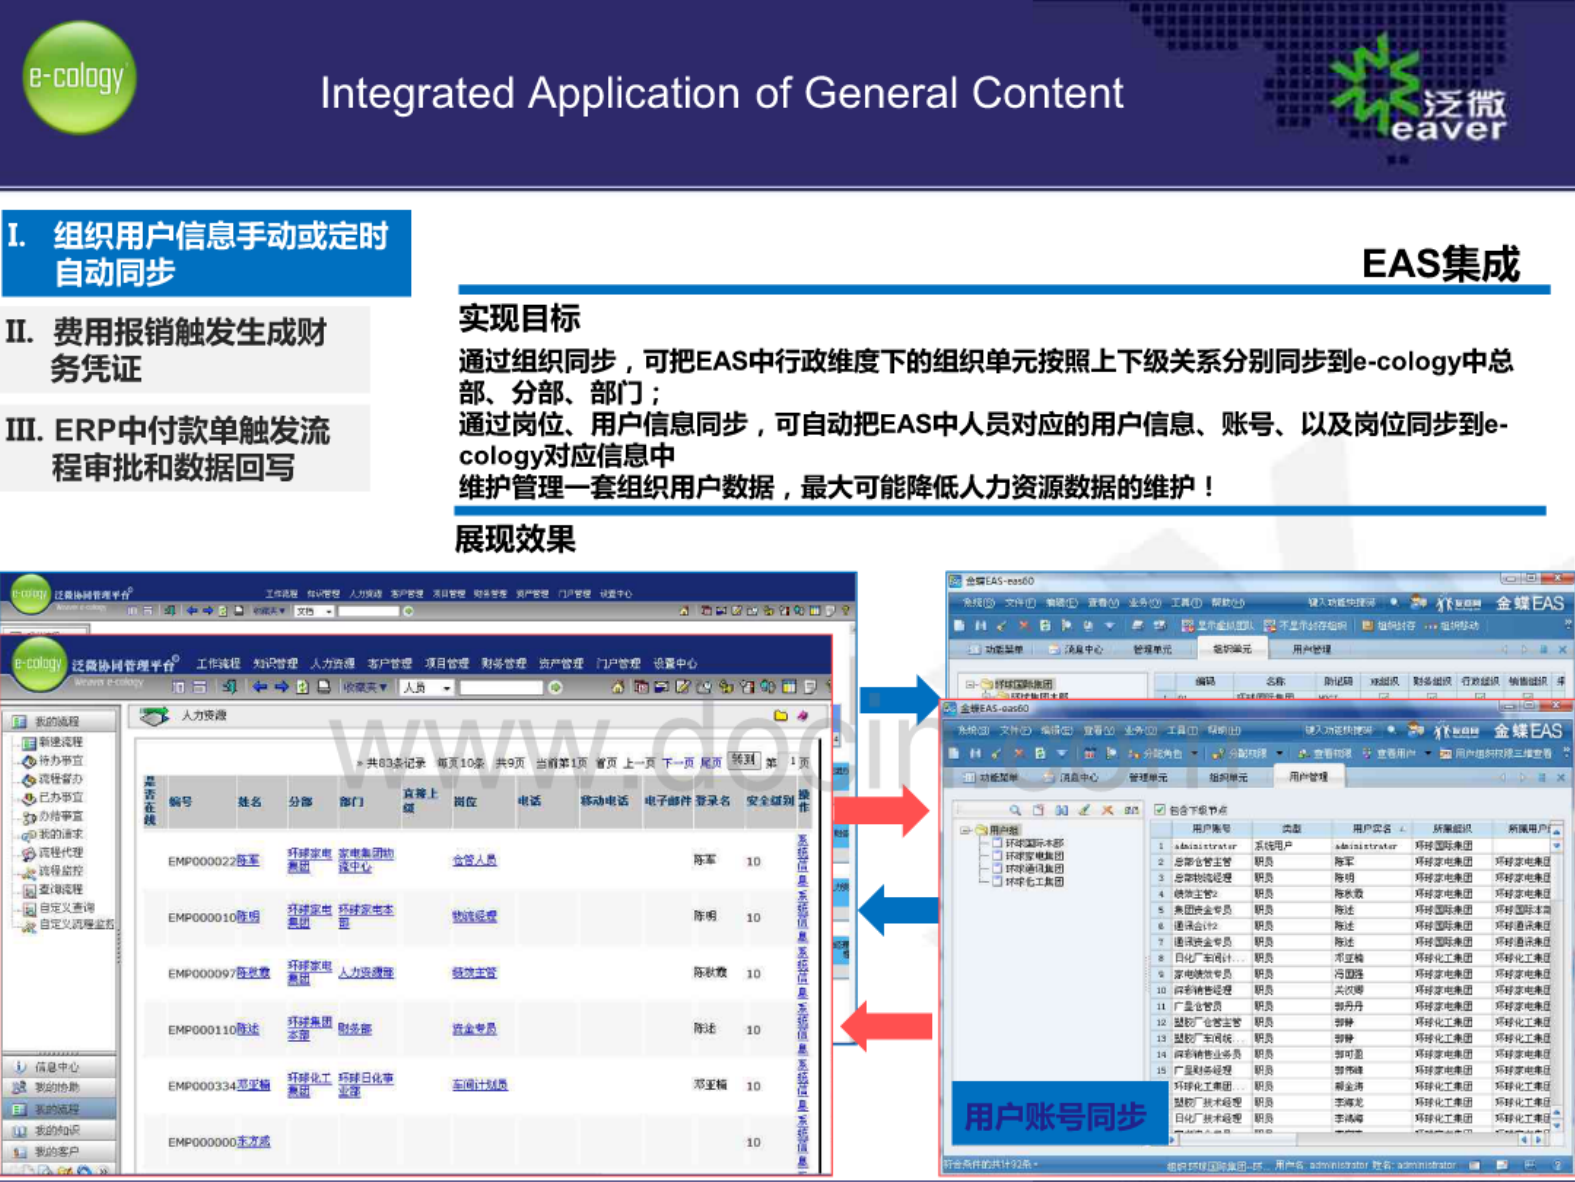Click the search magnifier icon in EAS user group panel
Screen dimensions: 1575x1182
[1015, 810]
